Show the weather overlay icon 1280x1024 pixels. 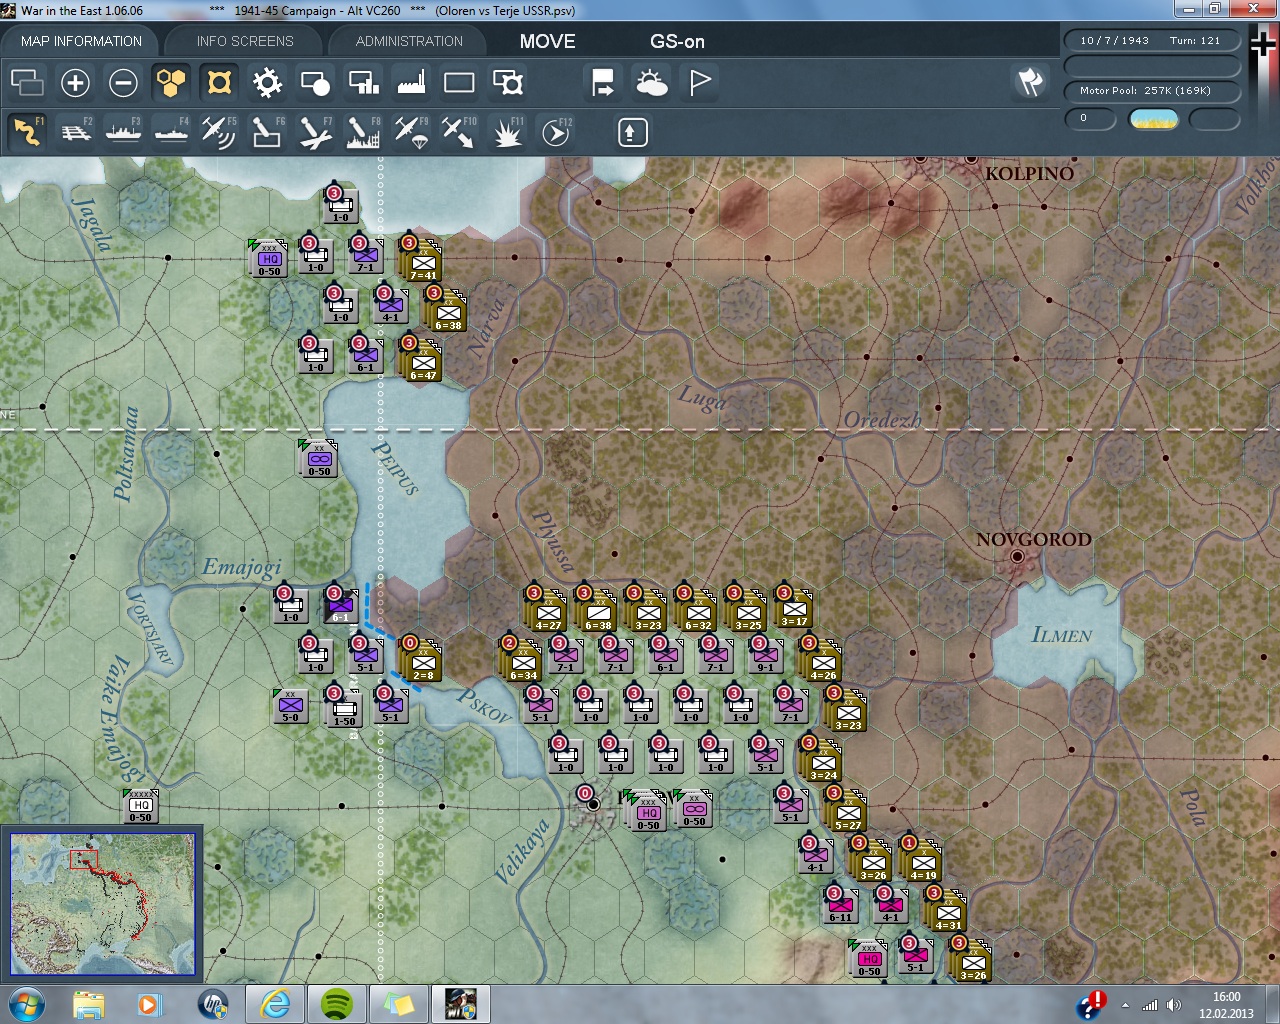coord(651,83)
